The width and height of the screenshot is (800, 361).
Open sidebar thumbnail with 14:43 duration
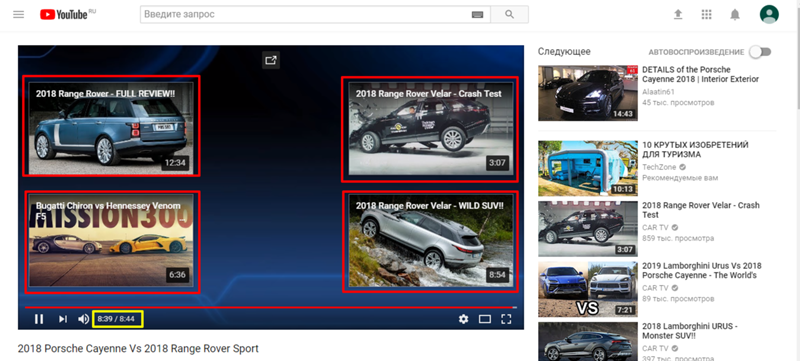pos(588,93)
